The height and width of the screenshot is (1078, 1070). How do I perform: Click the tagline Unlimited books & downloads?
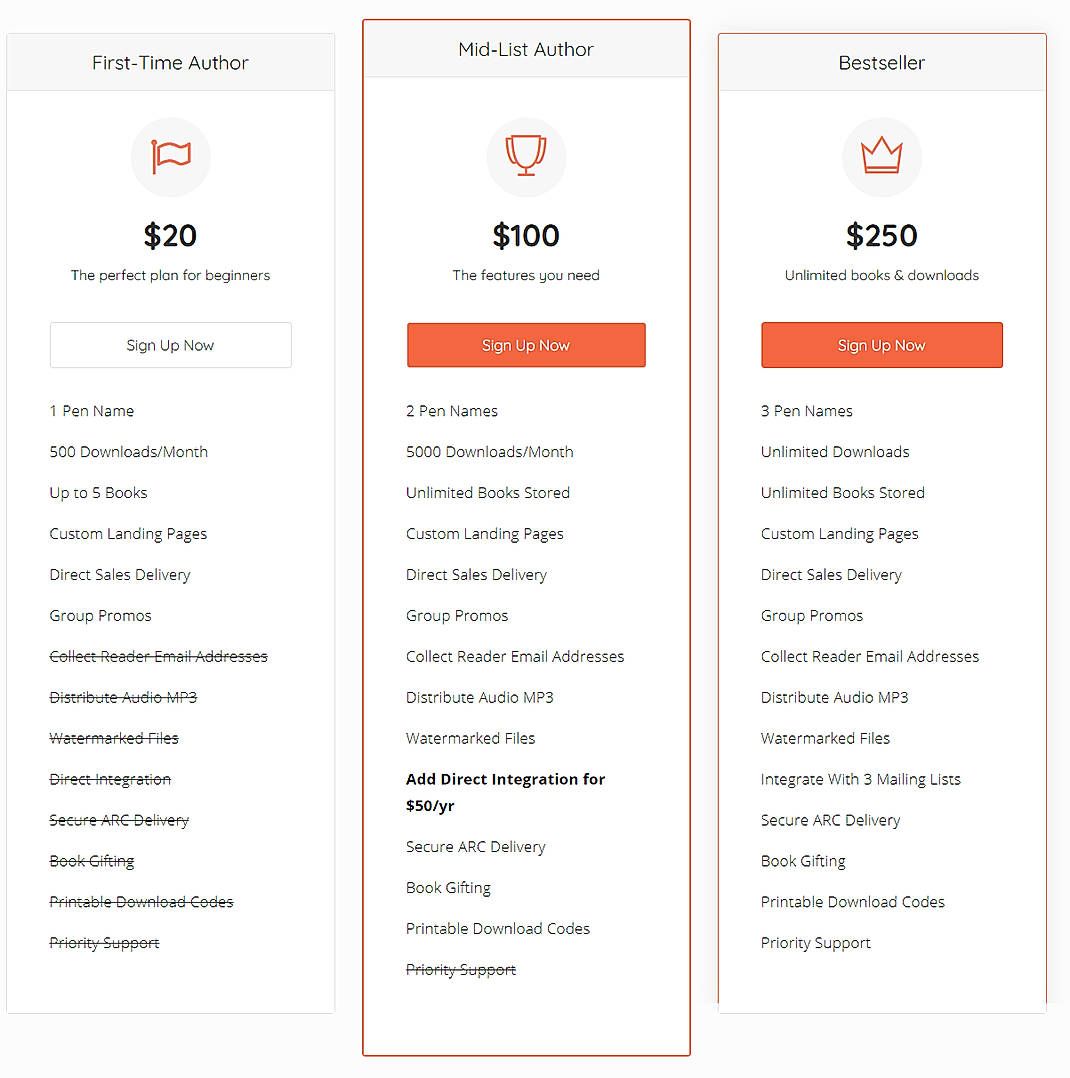coord(882,275)
